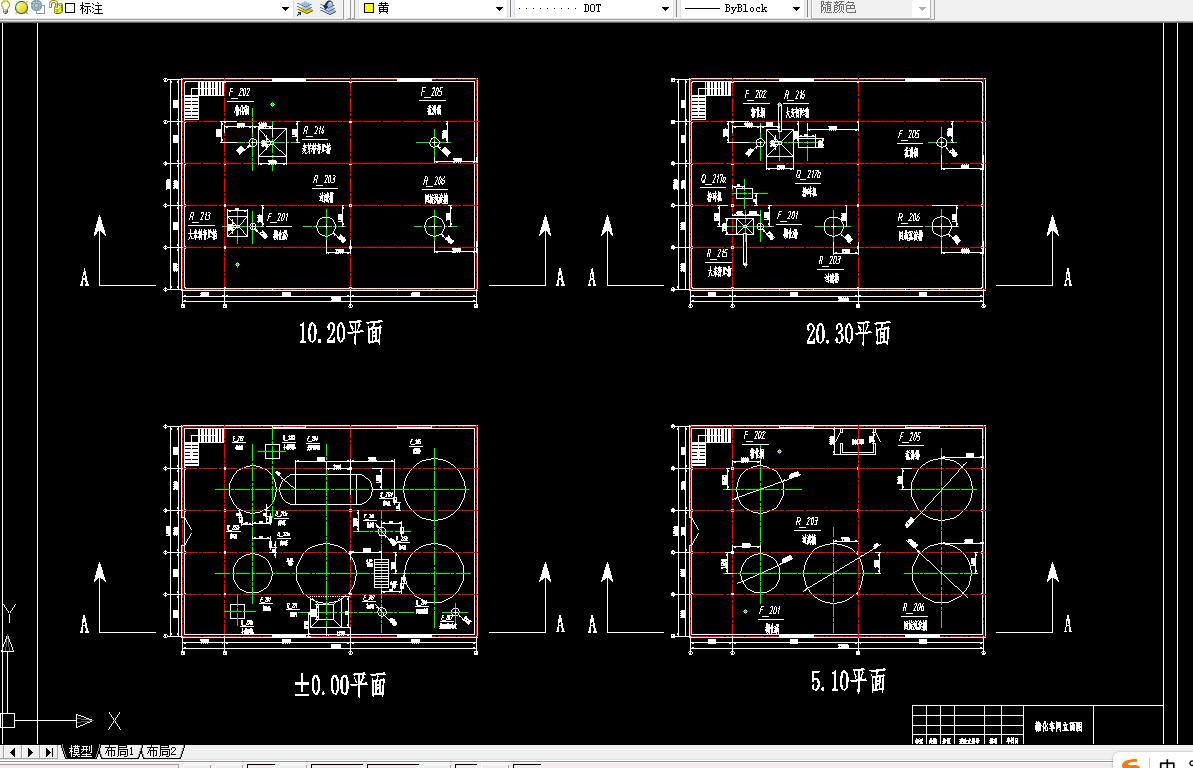The height and width of the screenshot is (768, 1193).
Task: Select the F_202 label in the 10.20 plan
Action: point(240,92)
